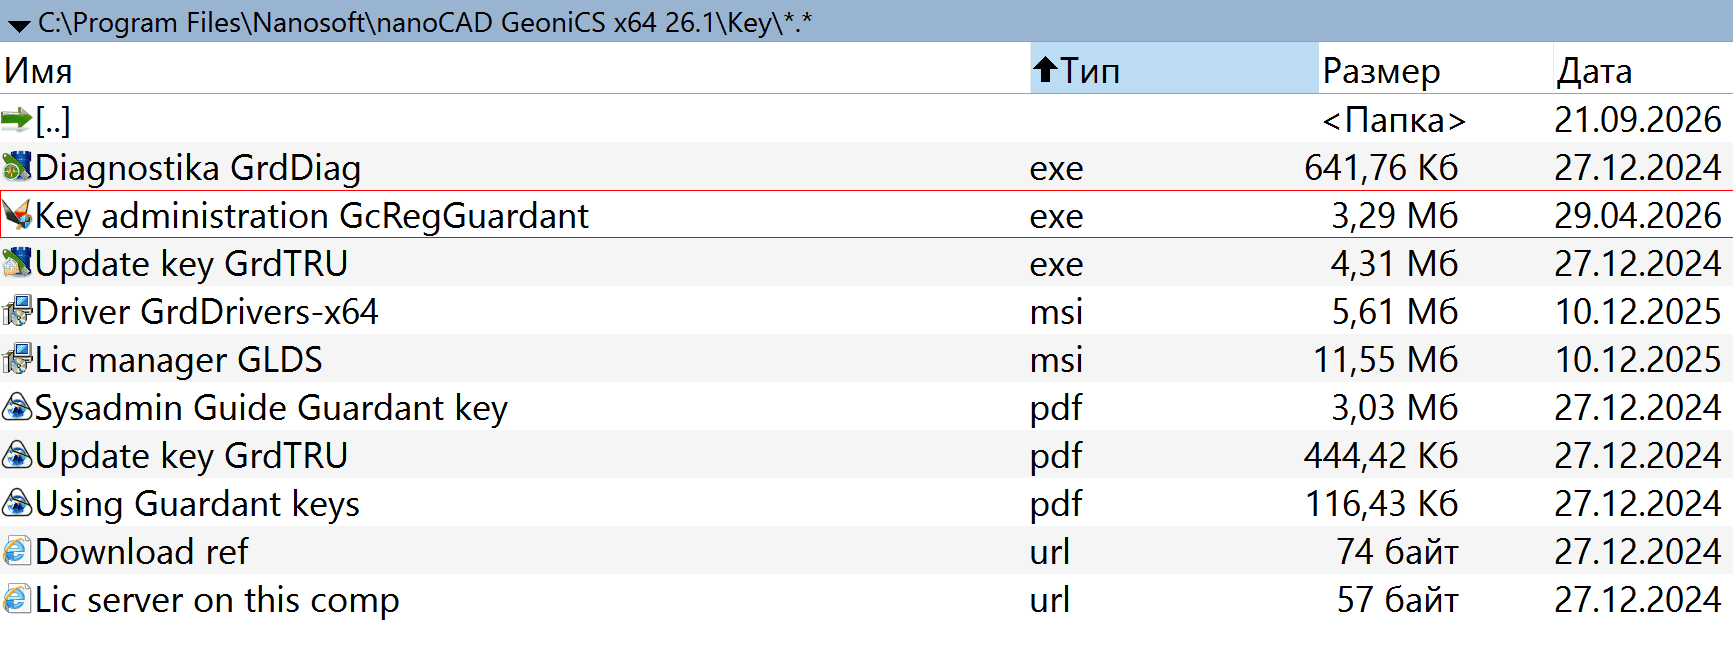1733x645 pixels.
Task: Click the <Папка> size cell
Action: 1394,120
